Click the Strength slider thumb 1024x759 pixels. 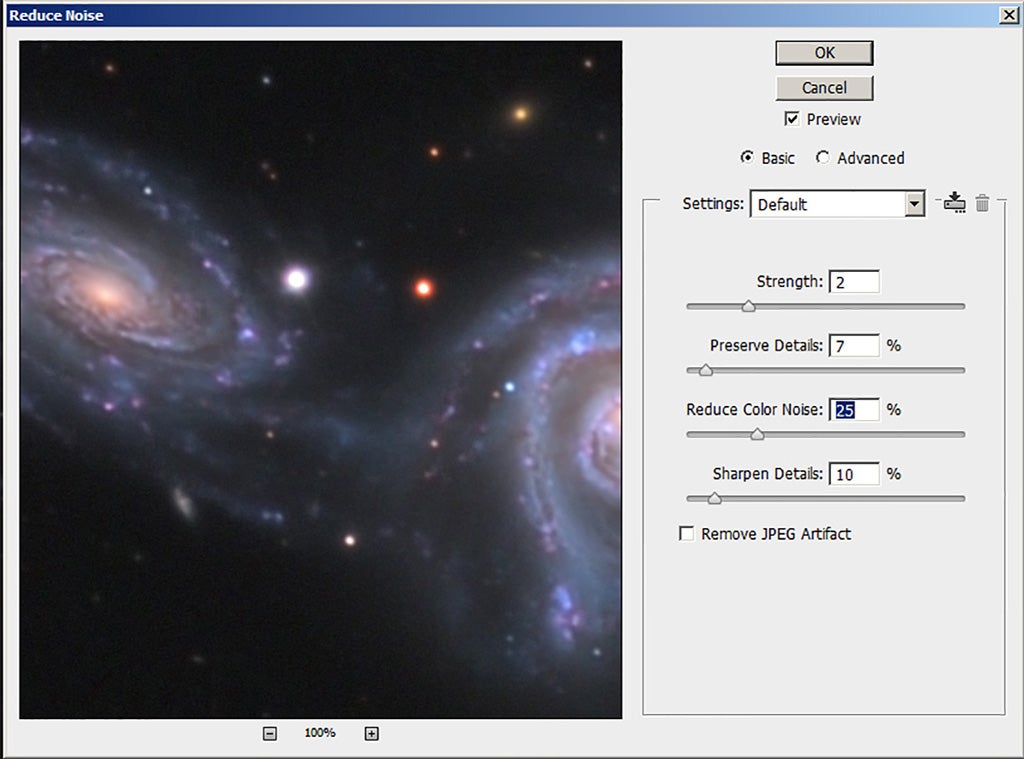click(x=748, y=306)
